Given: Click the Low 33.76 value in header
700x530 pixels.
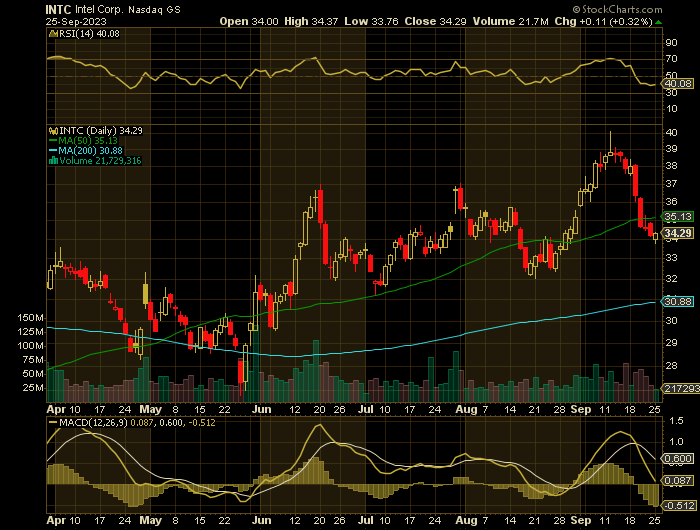Looking at the screenshot, I should coord(371,21).
